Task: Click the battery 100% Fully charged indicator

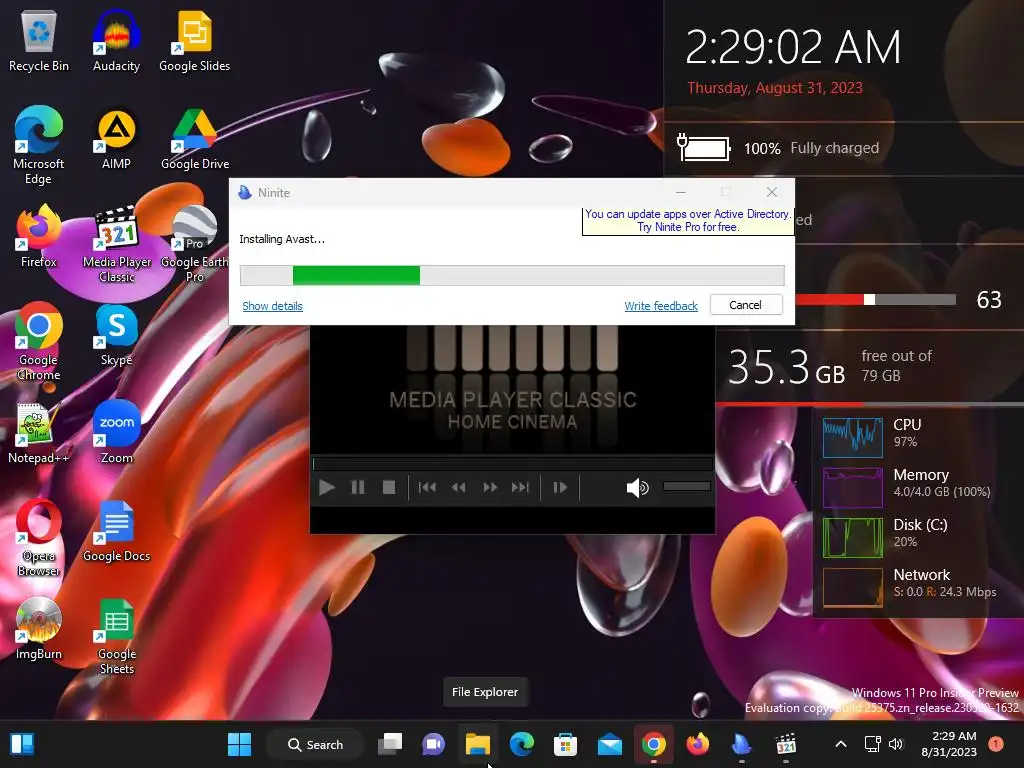Action: point(779,148)
